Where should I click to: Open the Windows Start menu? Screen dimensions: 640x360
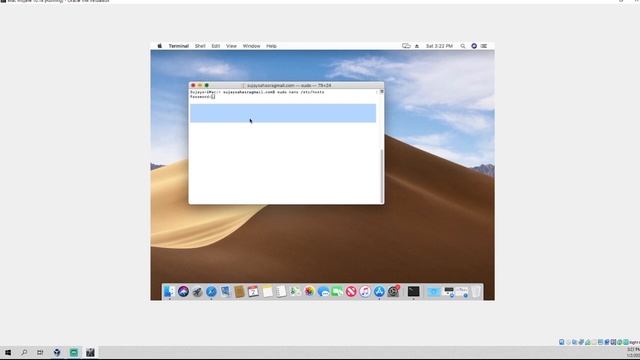pyautogui.click(x=8, y=352)
